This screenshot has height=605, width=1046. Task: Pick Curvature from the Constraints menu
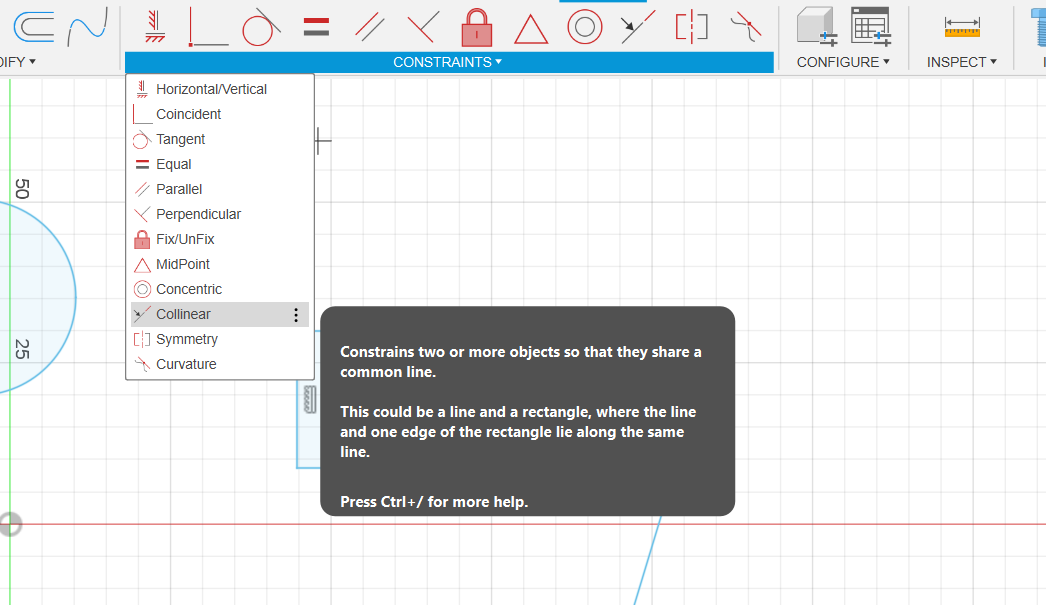[x=219, y=364]
